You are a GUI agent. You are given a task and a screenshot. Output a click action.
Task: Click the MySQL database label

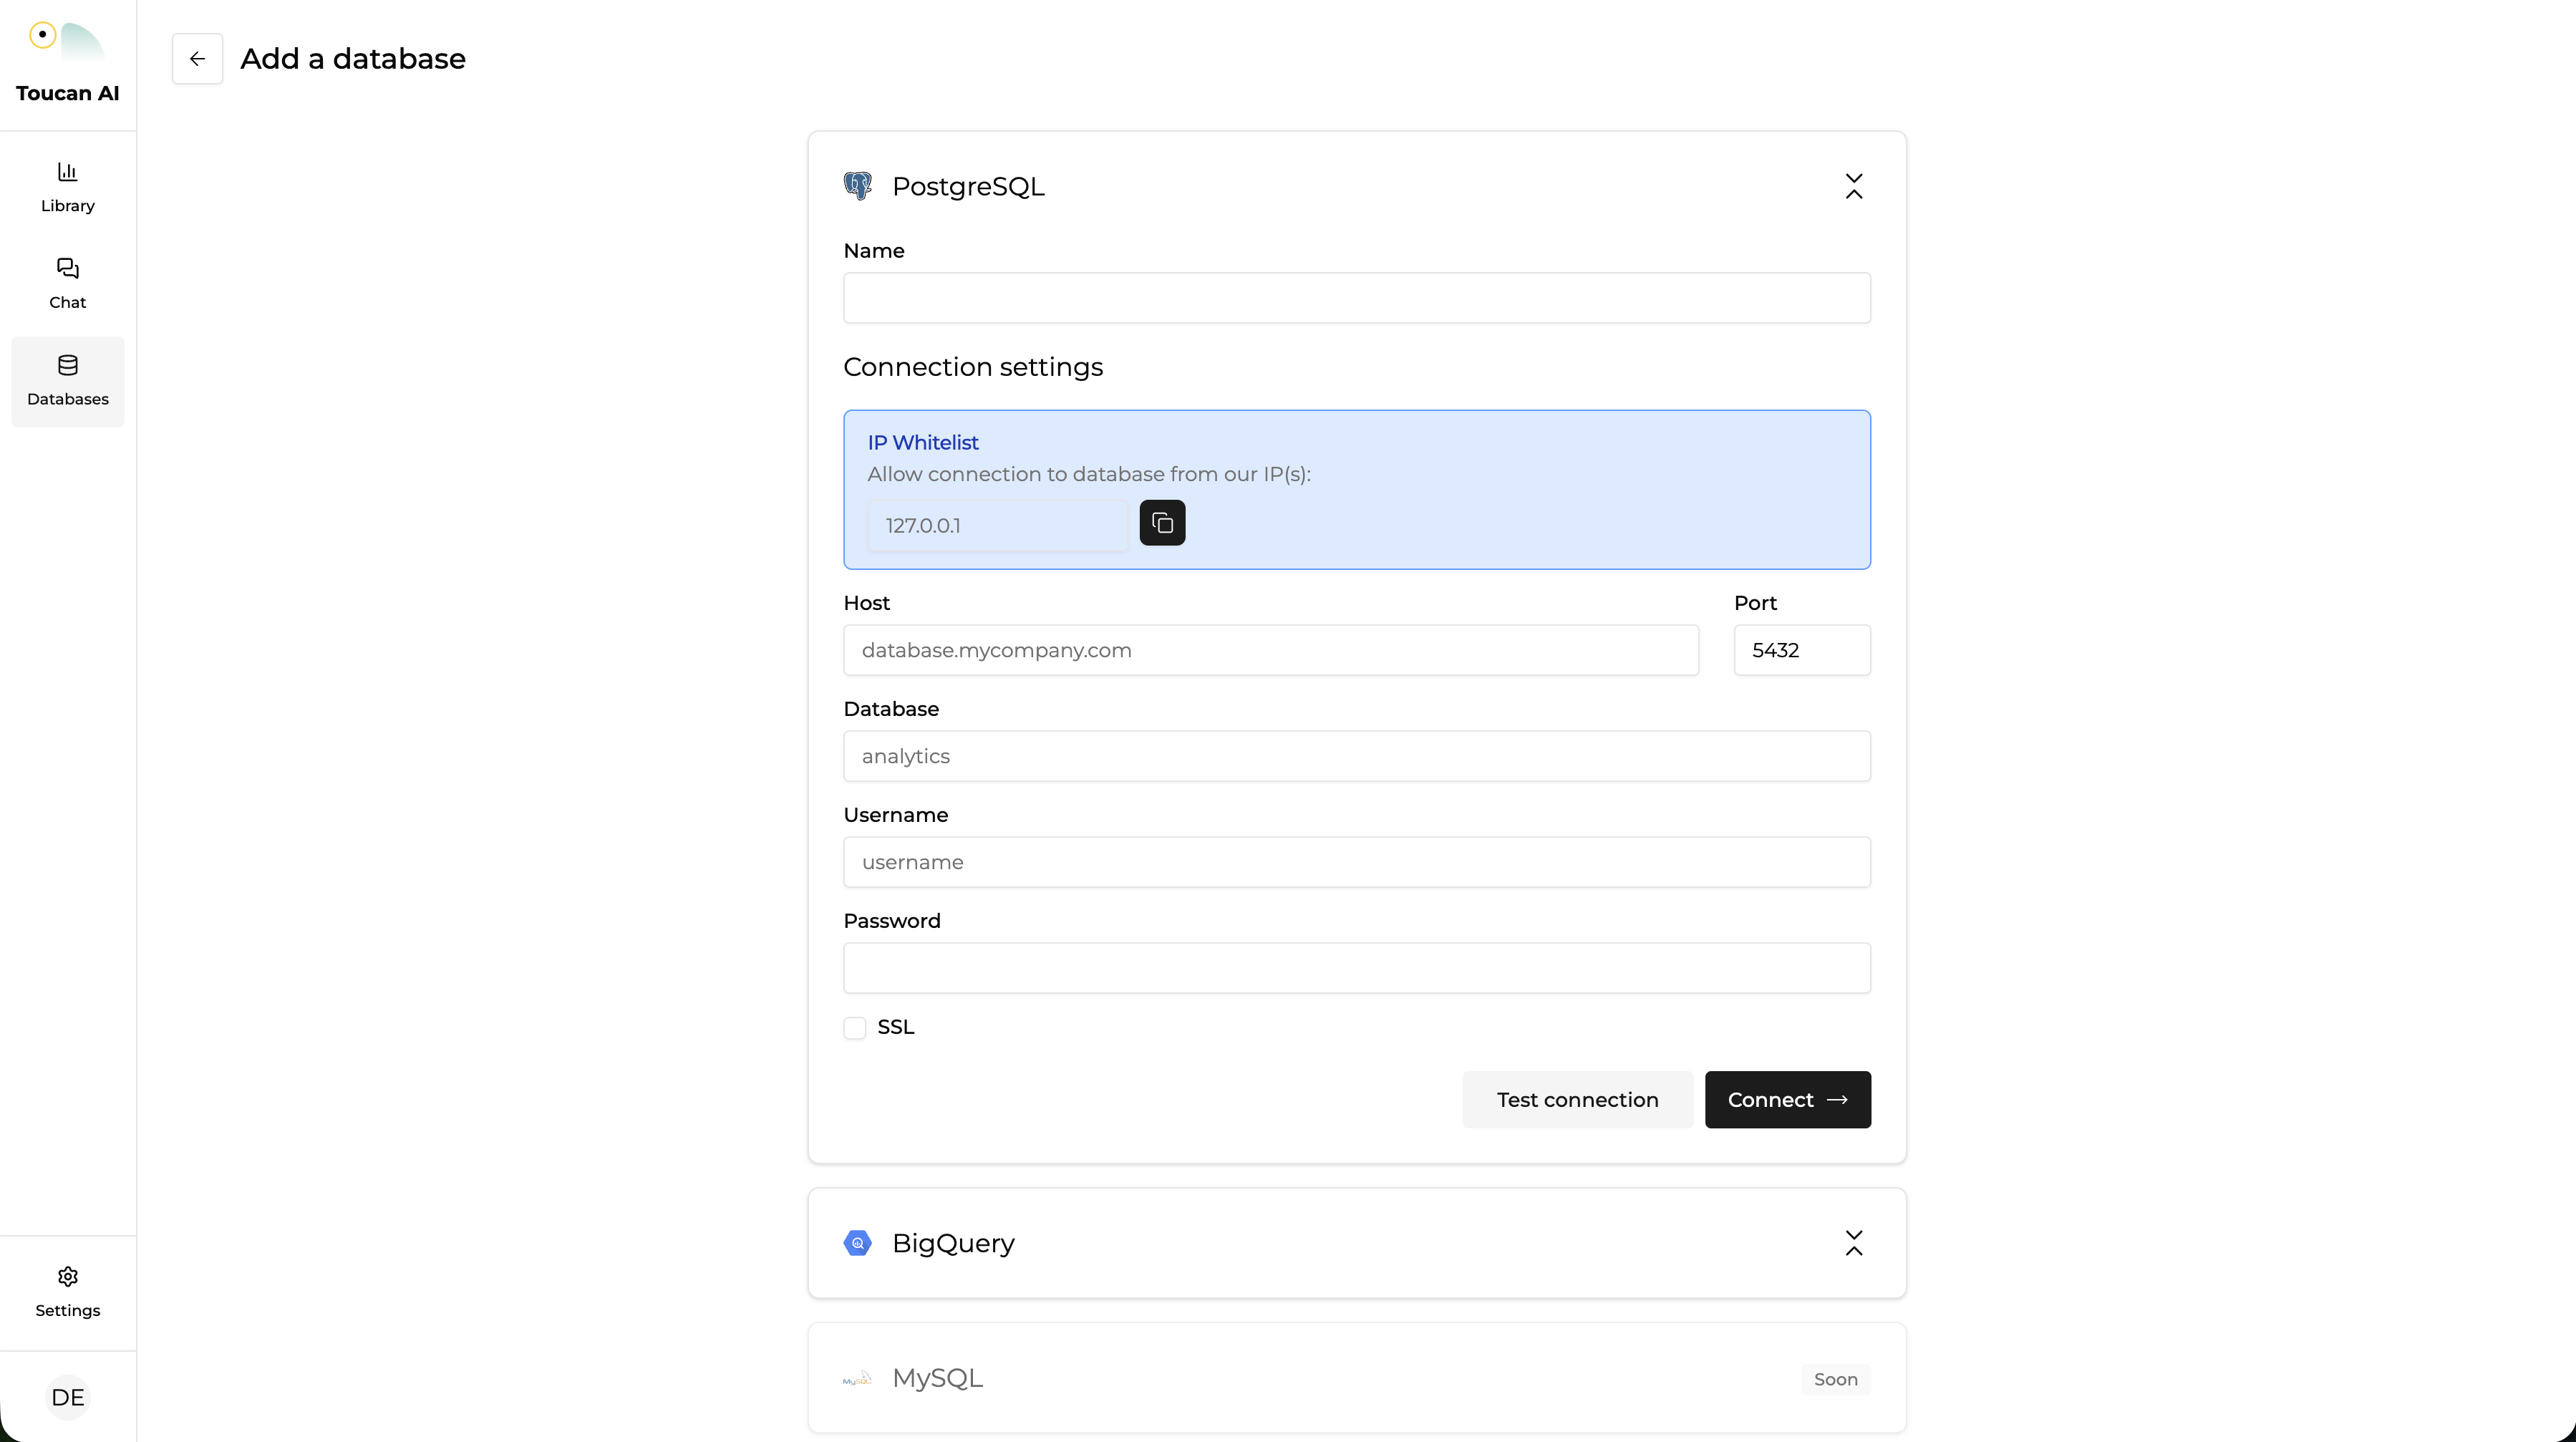(937, 1378)
